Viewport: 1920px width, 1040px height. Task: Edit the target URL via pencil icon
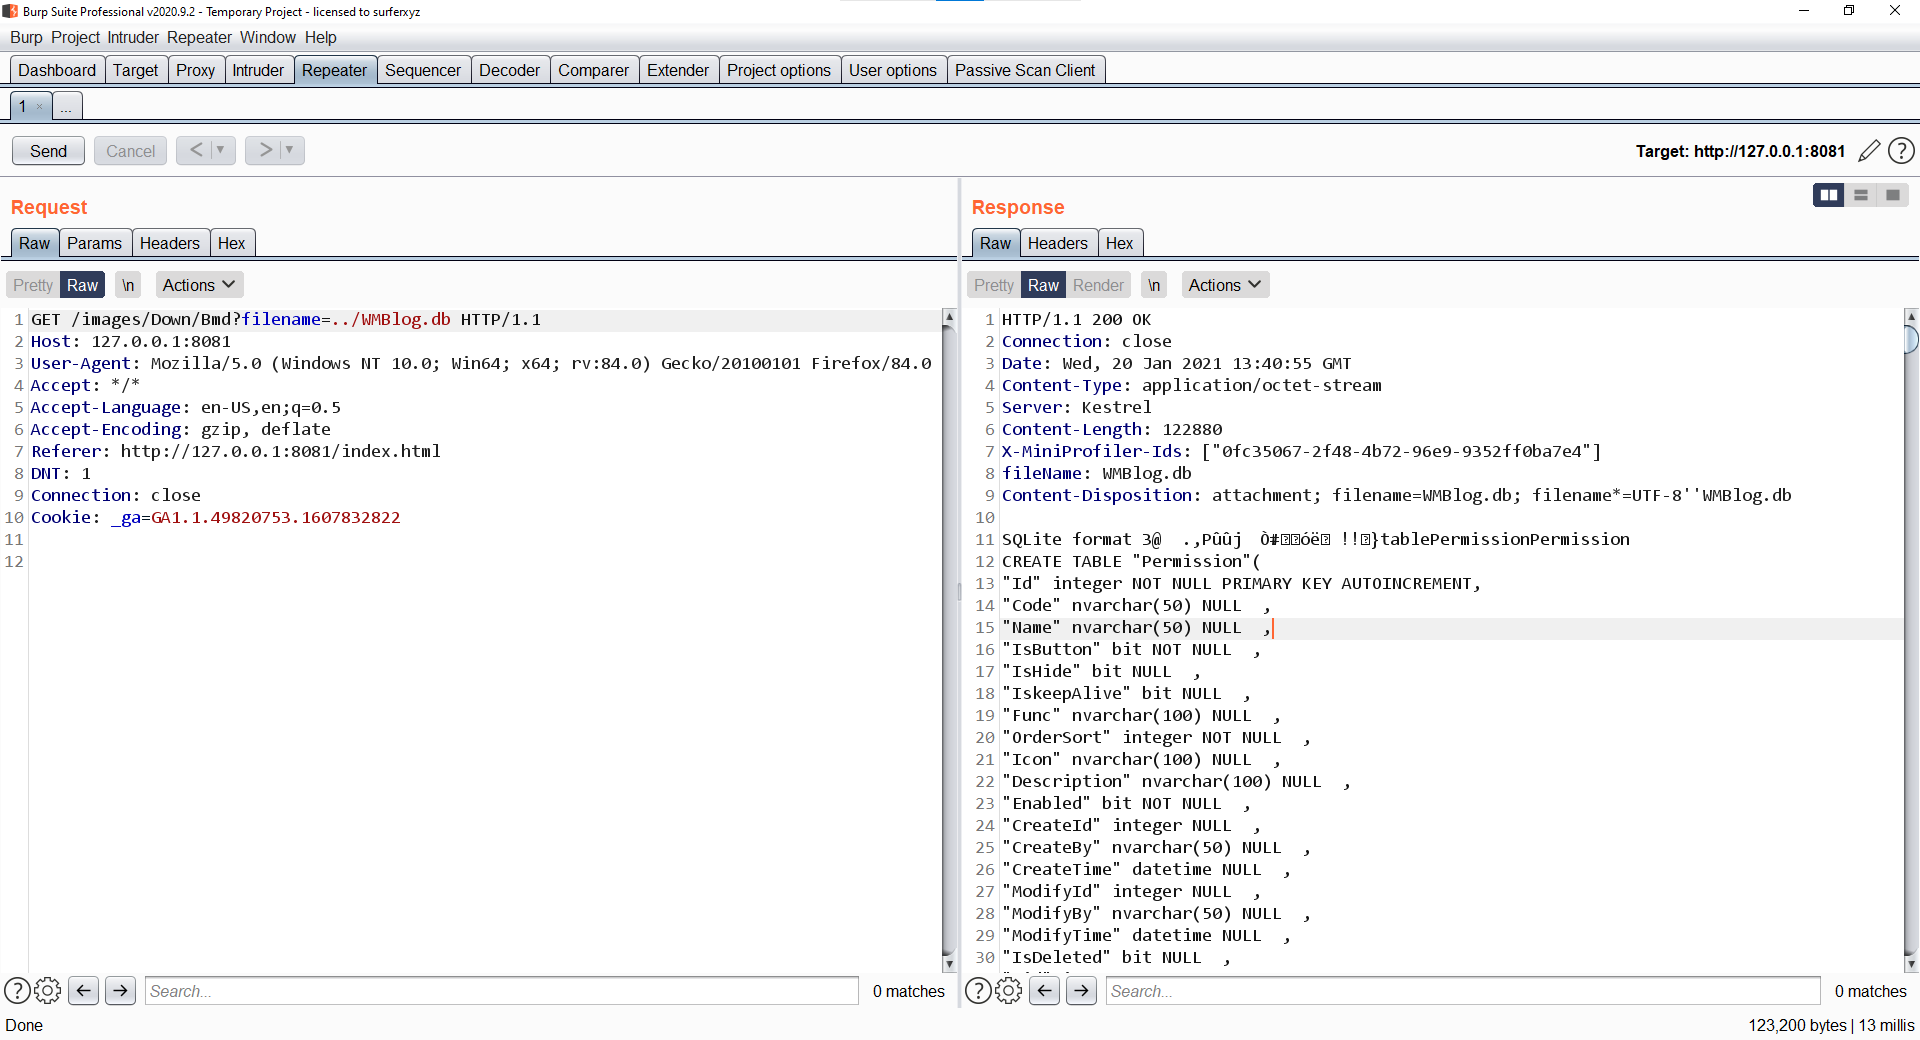coord(1870,151)
